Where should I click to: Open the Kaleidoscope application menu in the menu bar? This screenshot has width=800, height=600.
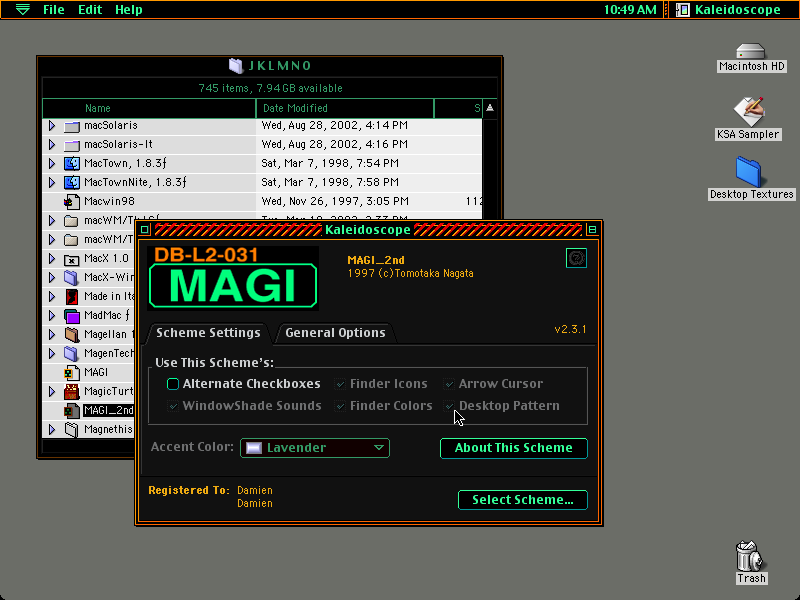tap(728, 9)
